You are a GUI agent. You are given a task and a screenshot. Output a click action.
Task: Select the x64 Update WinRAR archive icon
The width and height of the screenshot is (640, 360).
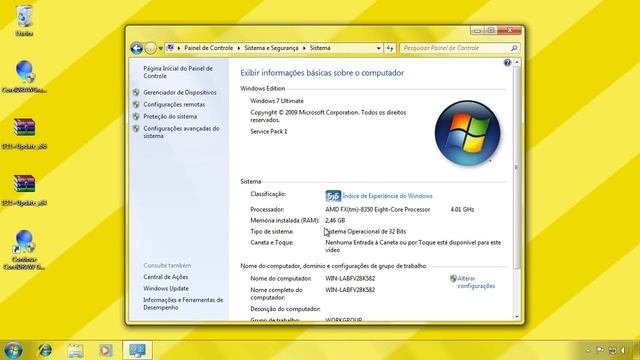tap(24, 190)
